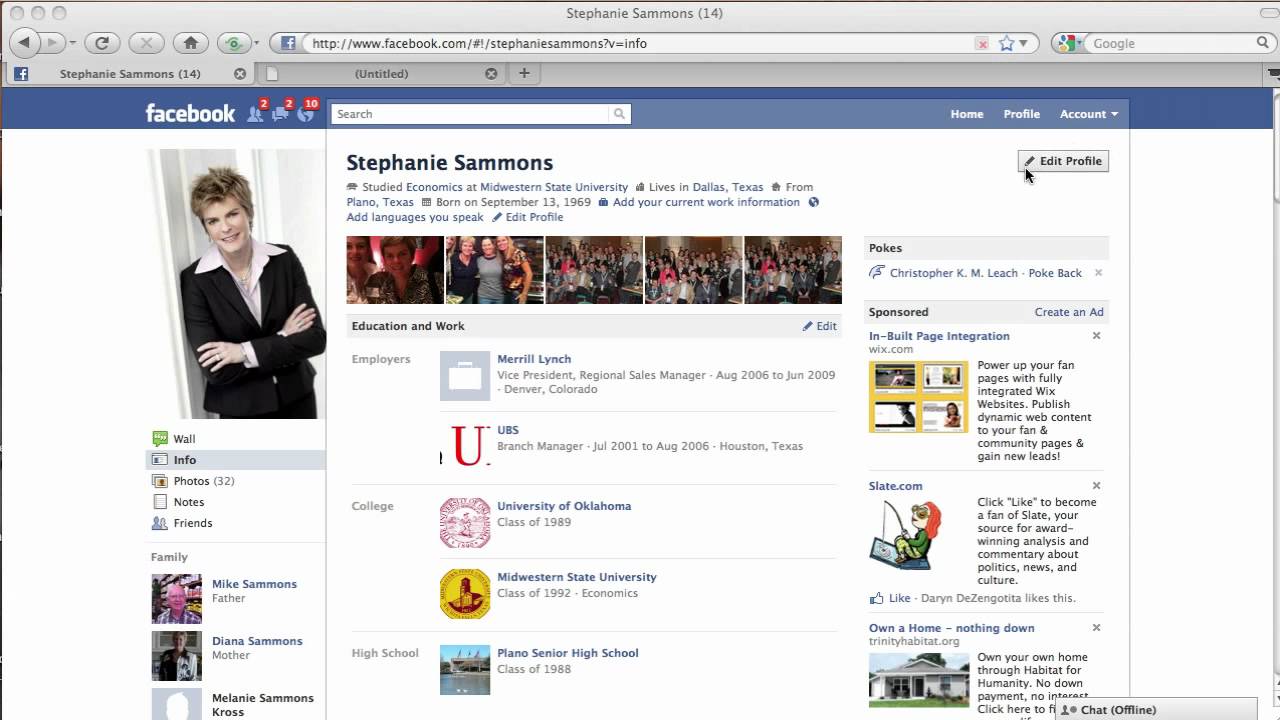This screenshot has height=720, width=1280.
Task: Open the Merrill Lynch employer link
Action: tap(534, 359)
